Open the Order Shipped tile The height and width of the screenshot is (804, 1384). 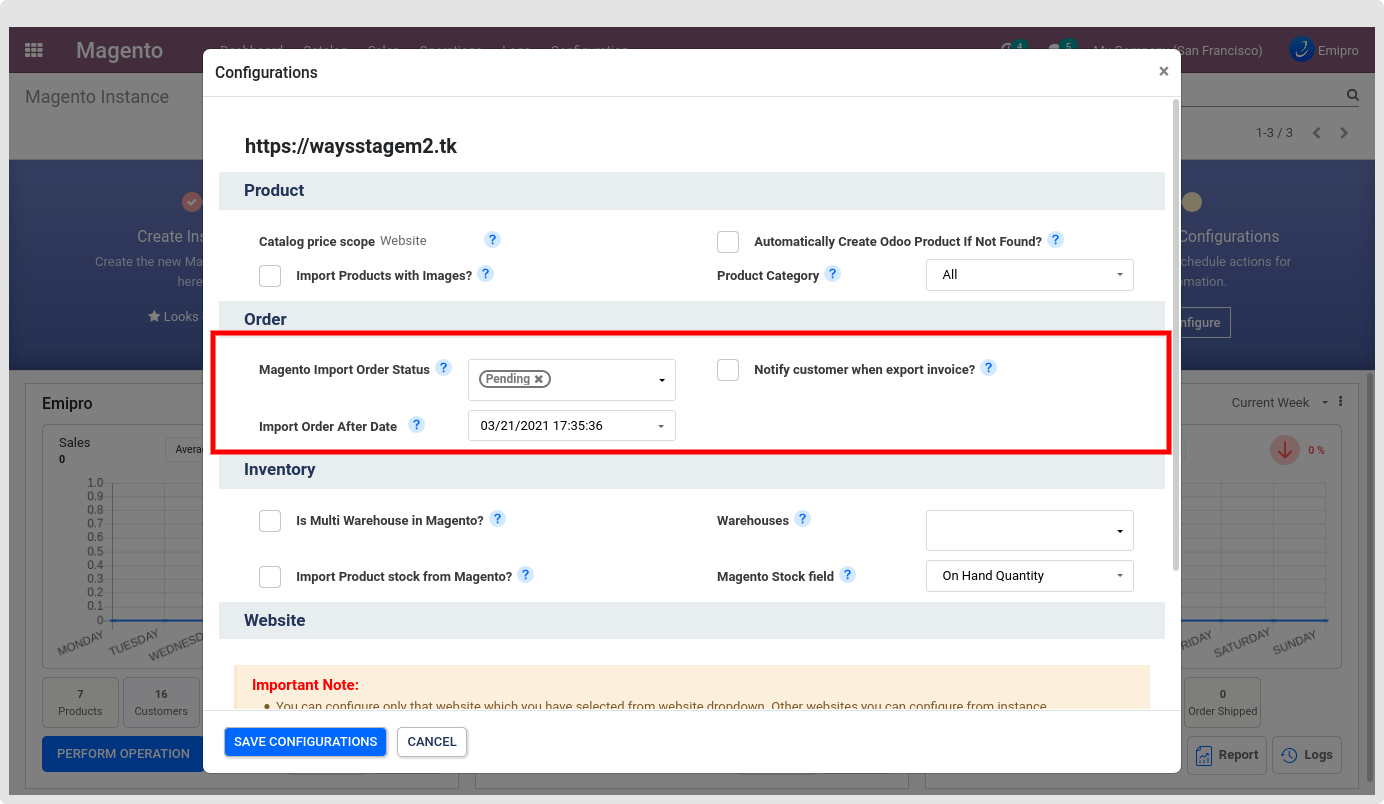tap(1222, 702)
